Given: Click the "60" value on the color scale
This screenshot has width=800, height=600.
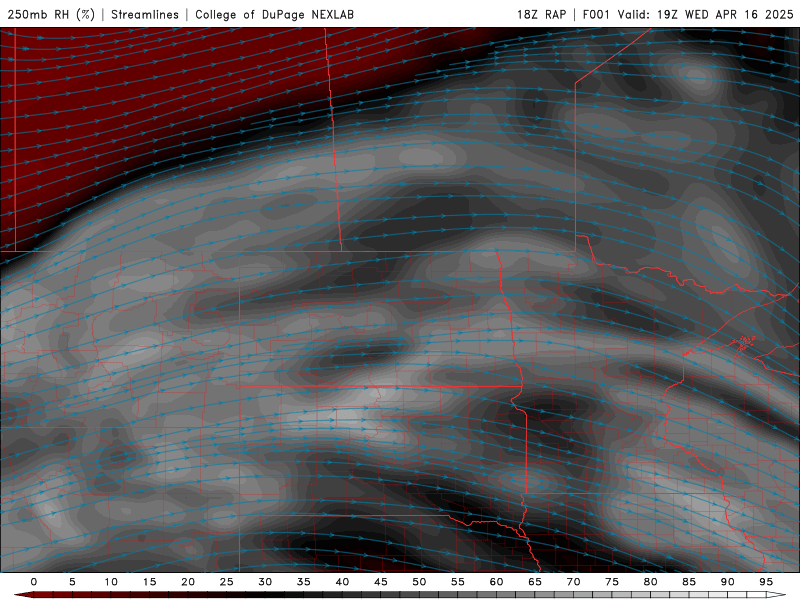Looking at the screenshot, I should tap(496, 582).
